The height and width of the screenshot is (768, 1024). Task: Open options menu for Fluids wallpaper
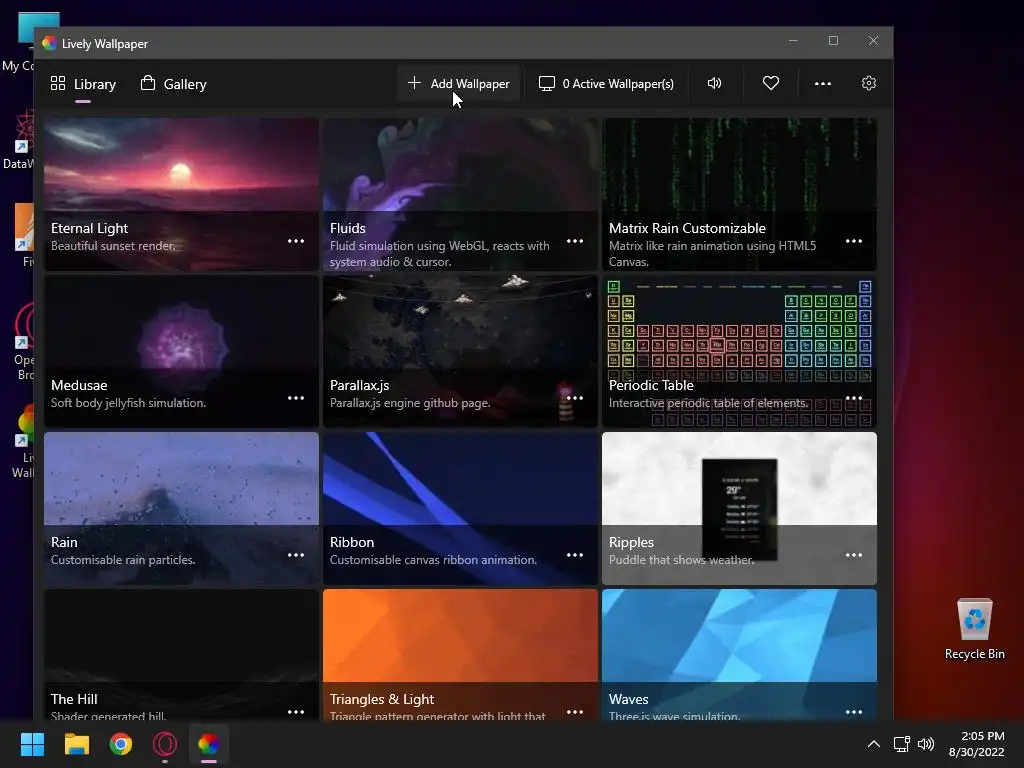(575, 241)
